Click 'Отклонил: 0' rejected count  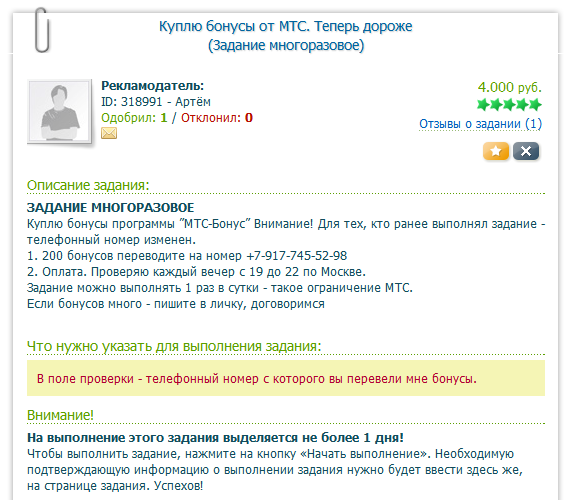(x=217, y=118)
